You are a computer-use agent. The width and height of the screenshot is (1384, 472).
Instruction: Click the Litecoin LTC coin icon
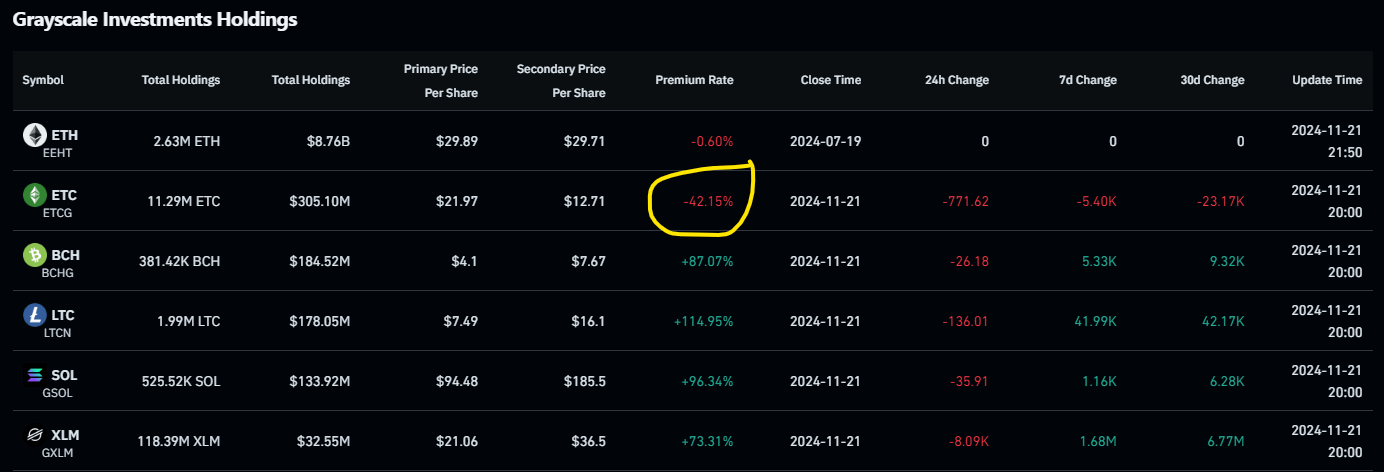tap(35, 315)
